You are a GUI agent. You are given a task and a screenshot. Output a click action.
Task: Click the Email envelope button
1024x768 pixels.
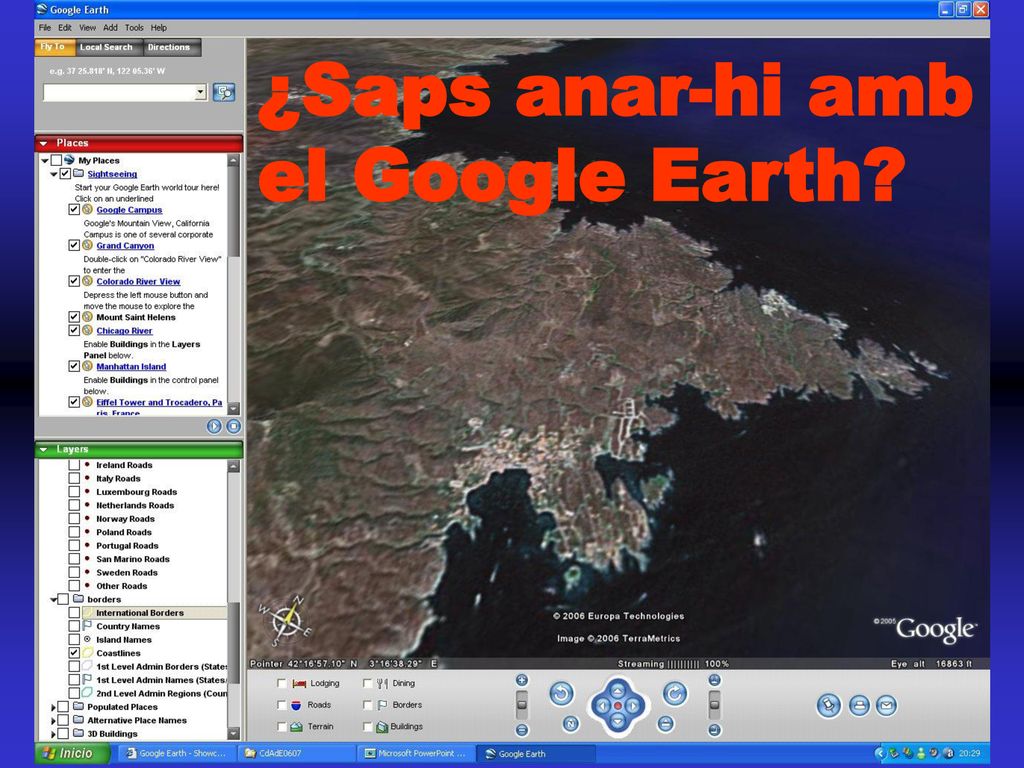tap(886, 705)
